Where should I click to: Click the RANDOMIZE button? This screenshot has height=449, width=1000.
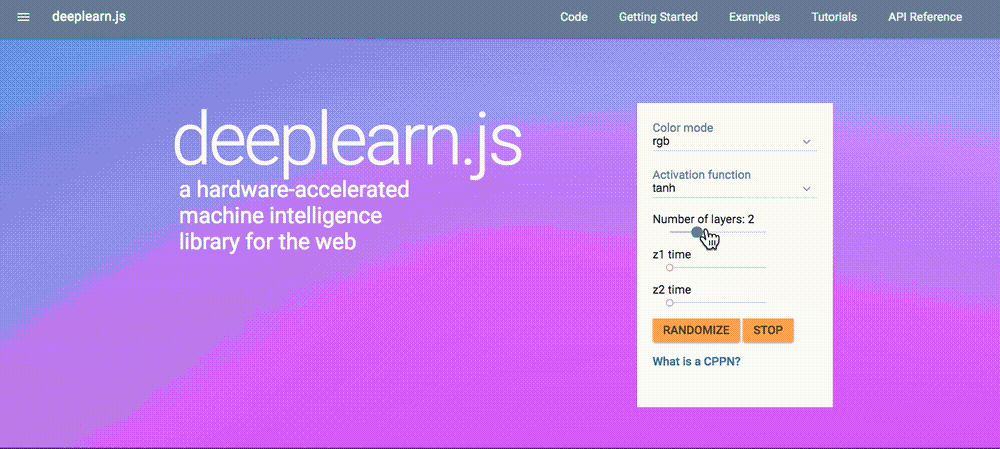coord(696,330)
